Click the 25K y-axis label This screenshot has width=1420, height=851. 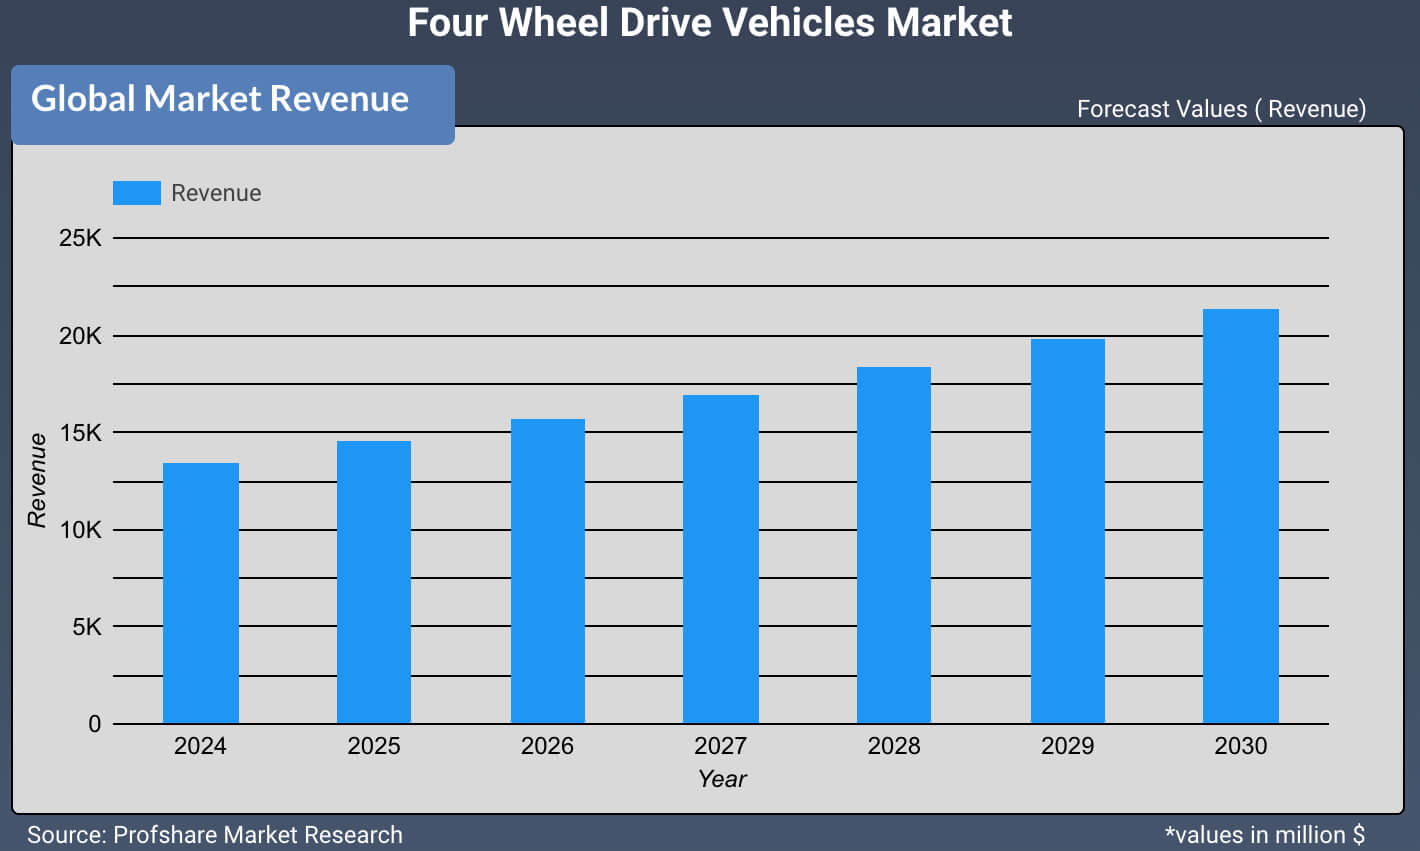click(x=80, y=238)
